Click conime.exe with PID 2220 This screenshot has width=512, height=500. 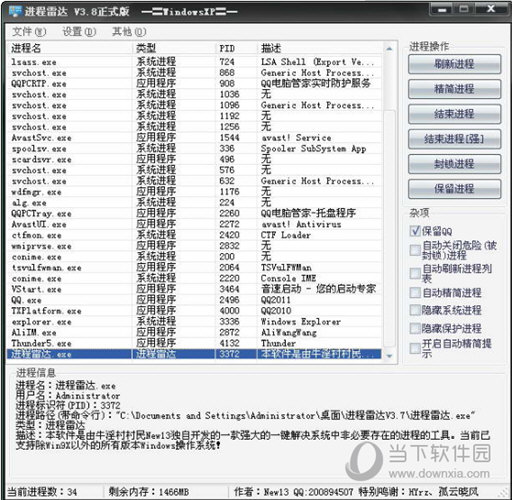click(x=195, y=278)
